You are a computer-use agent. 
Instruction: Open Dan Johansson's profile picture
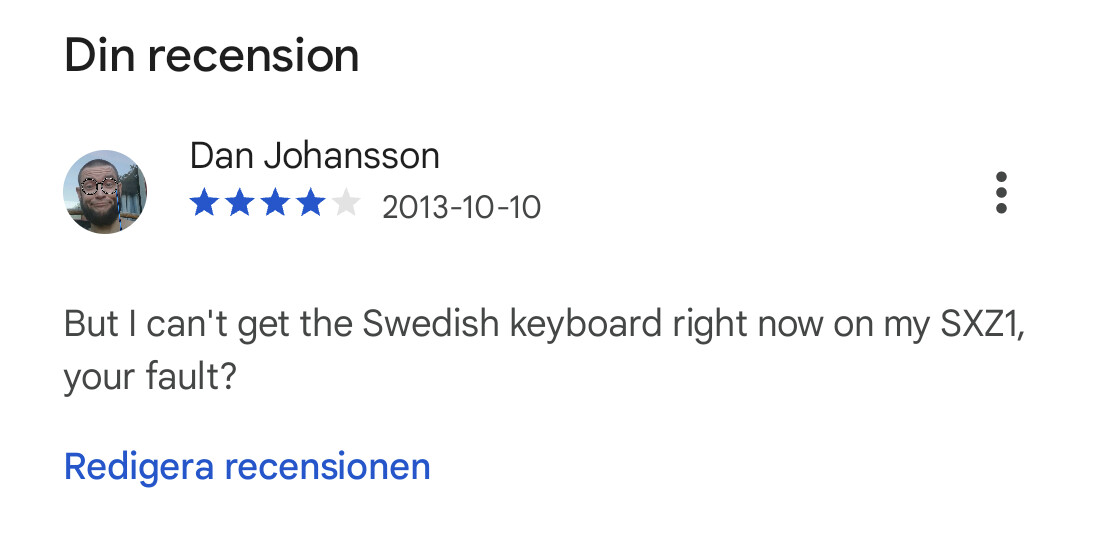tap(105, 192)
